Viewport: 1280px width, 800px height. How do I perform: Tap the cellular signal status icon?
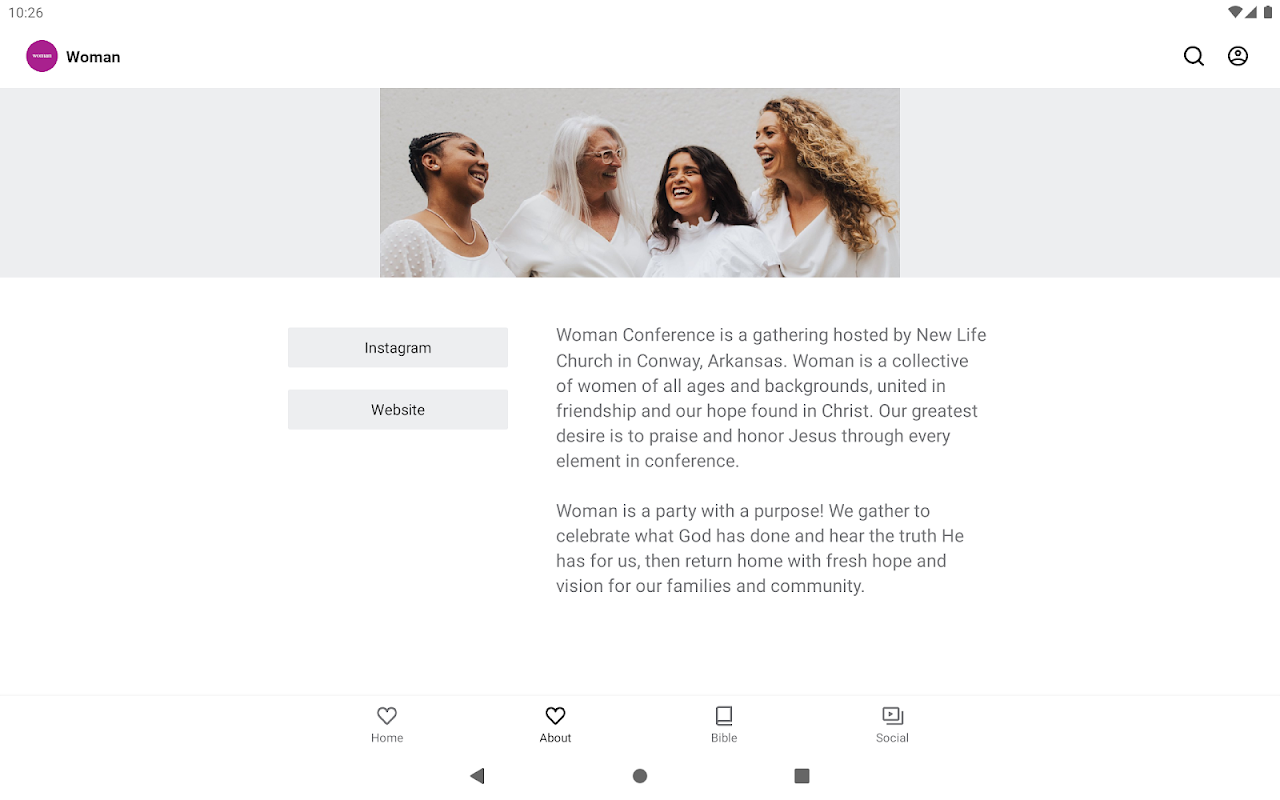1251,12
